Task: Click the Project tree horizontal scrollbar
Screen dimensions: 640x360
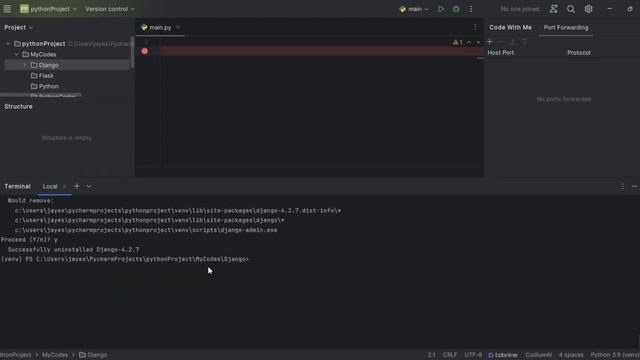Action: tap(41, 95)
